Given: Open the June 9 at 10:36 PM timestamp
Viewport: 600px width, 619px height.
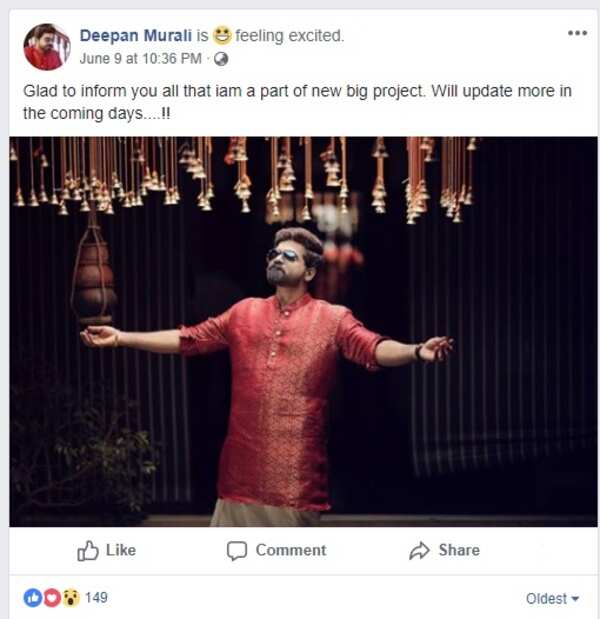Looking at the screenshot, I should click(154, 58).
